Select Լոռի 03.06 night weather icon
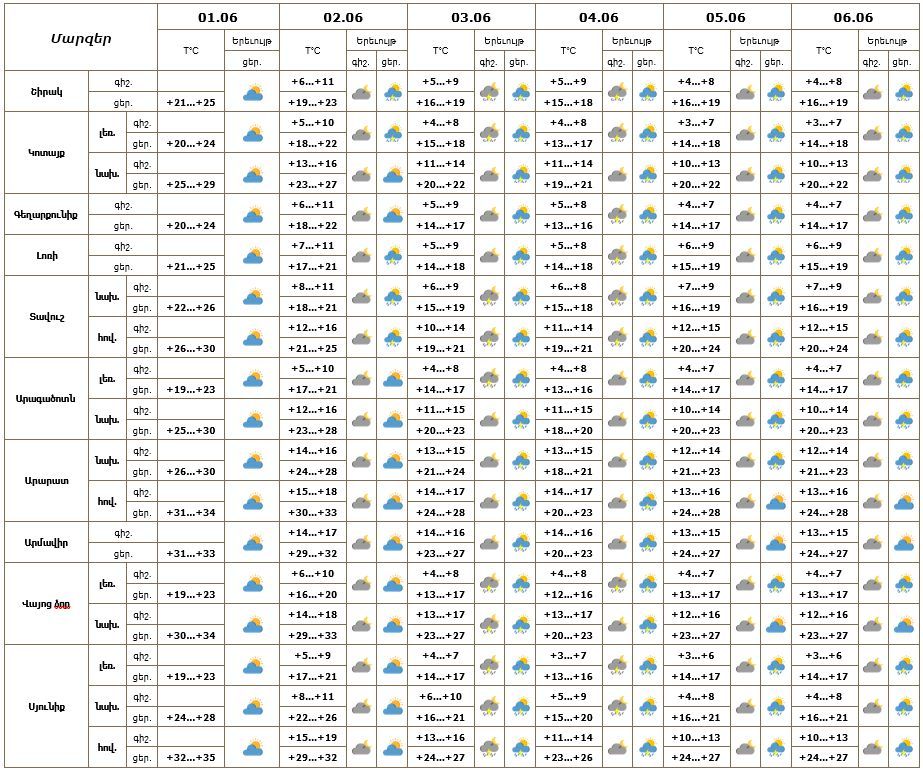Viewport: 923px width, 773px height. 489,257
